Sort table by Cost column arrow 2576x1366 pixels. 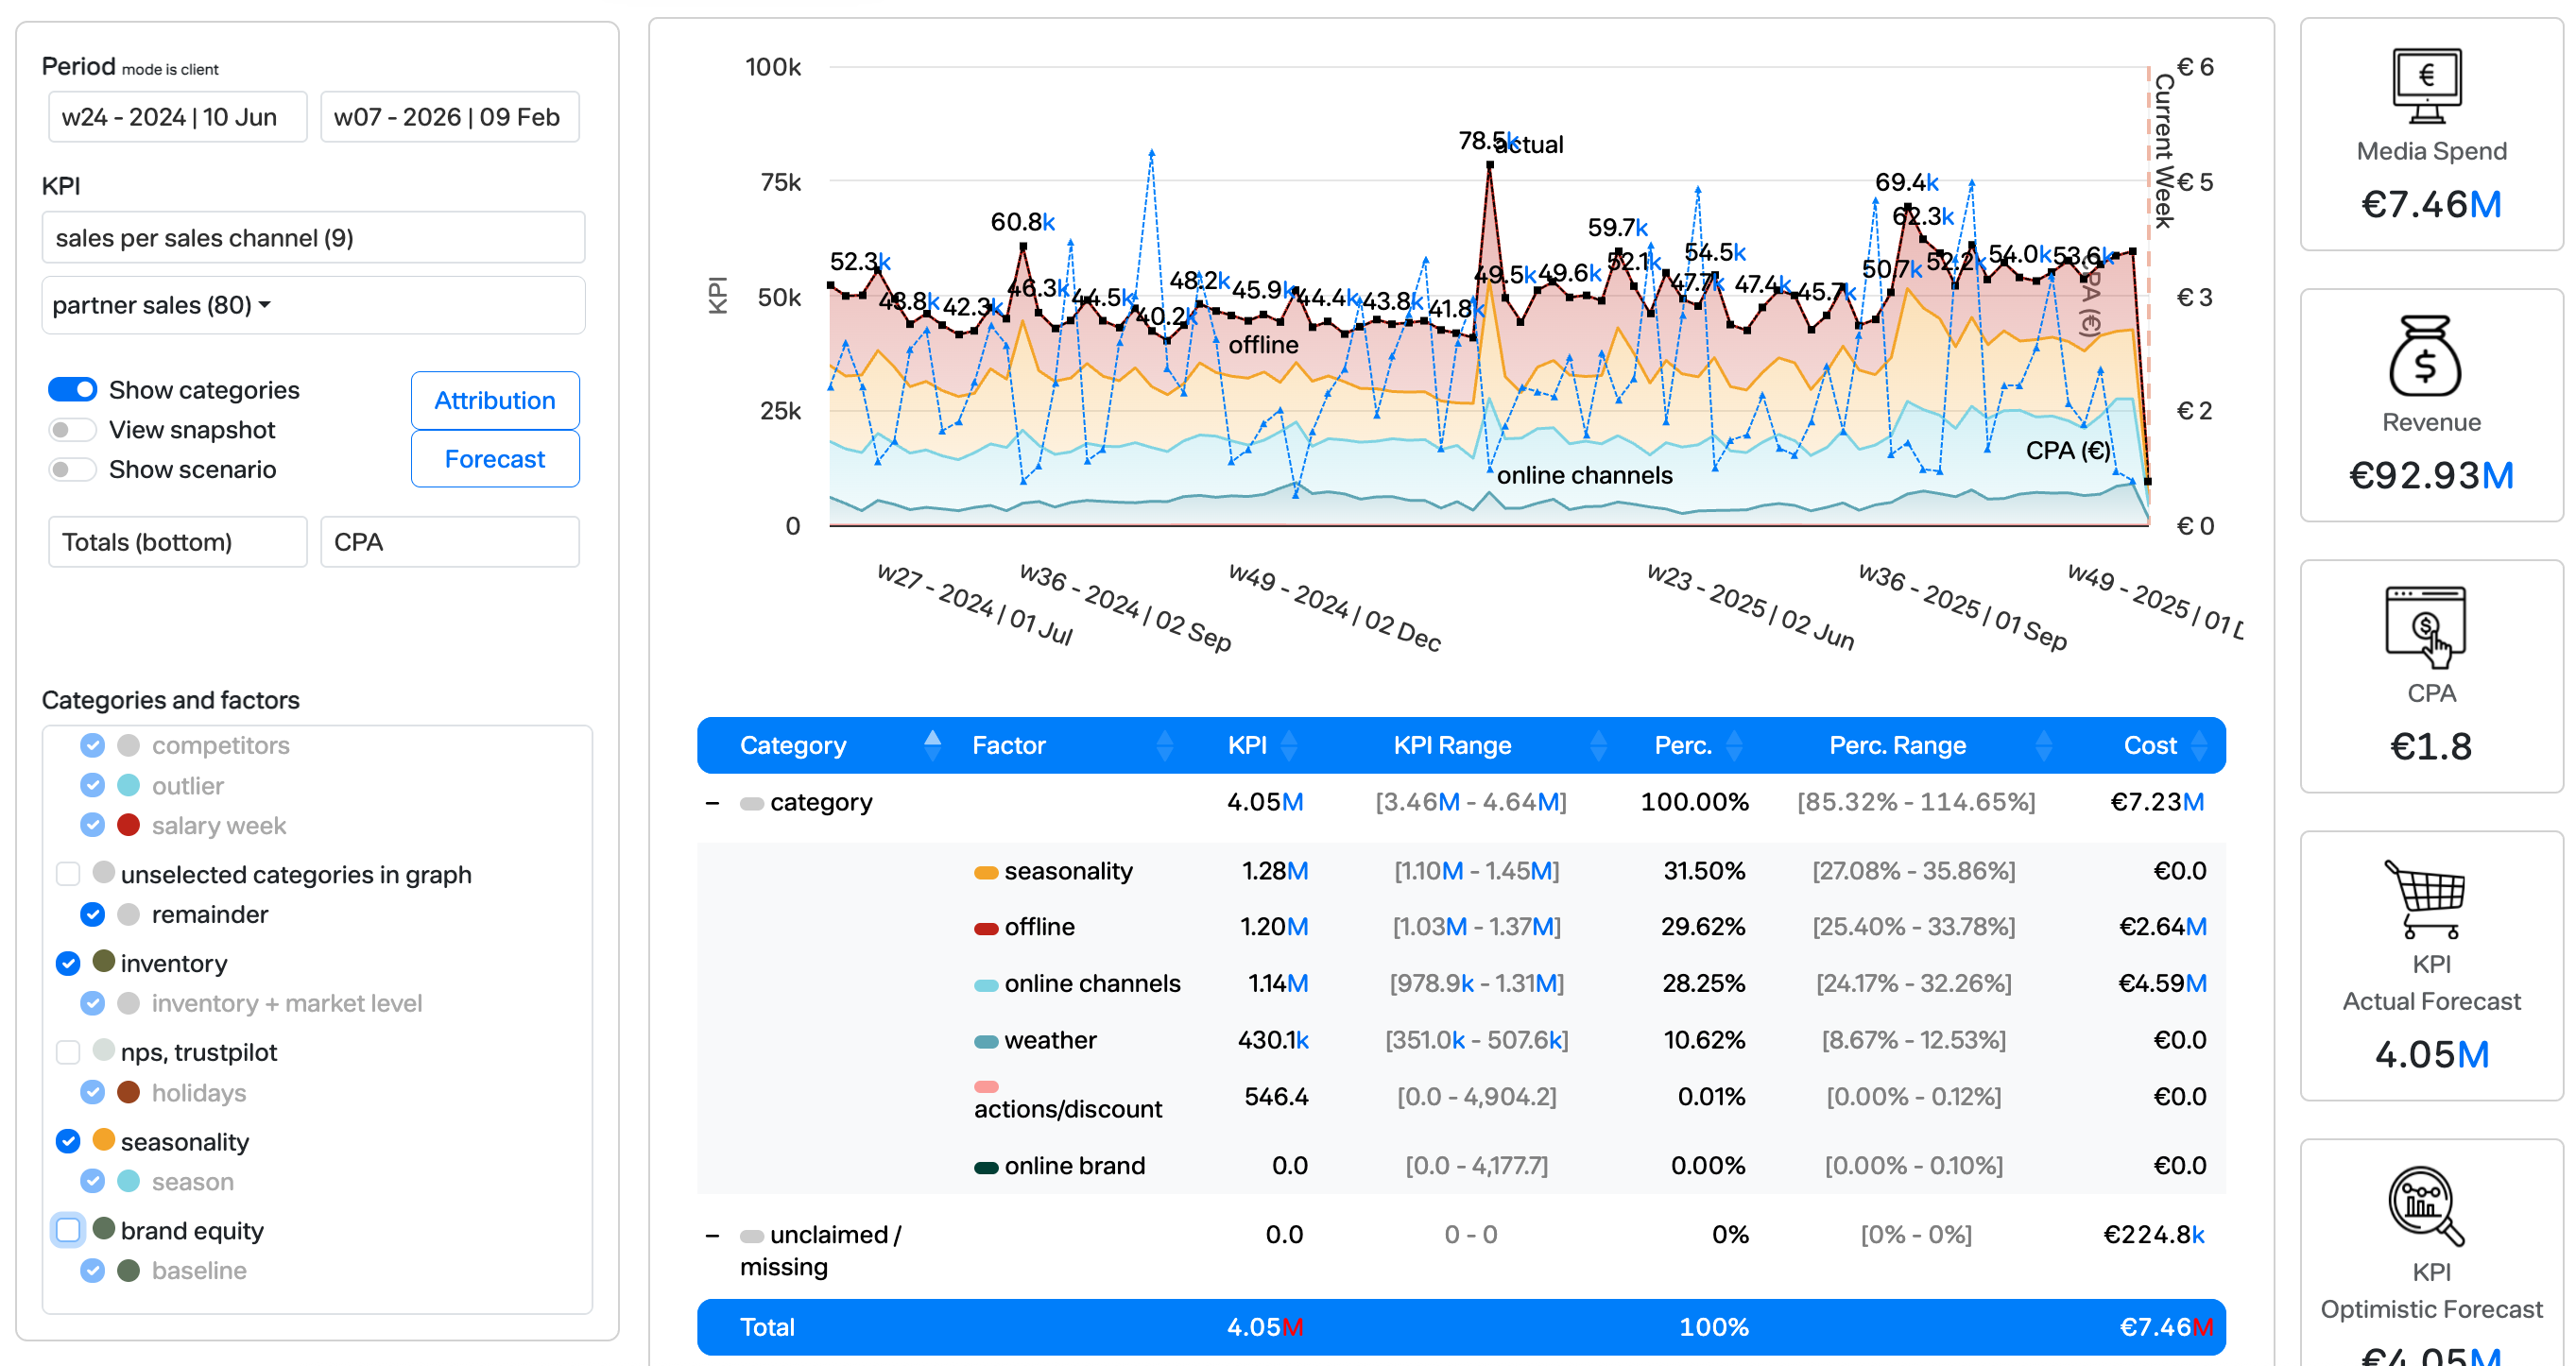tap(2198, 745)
